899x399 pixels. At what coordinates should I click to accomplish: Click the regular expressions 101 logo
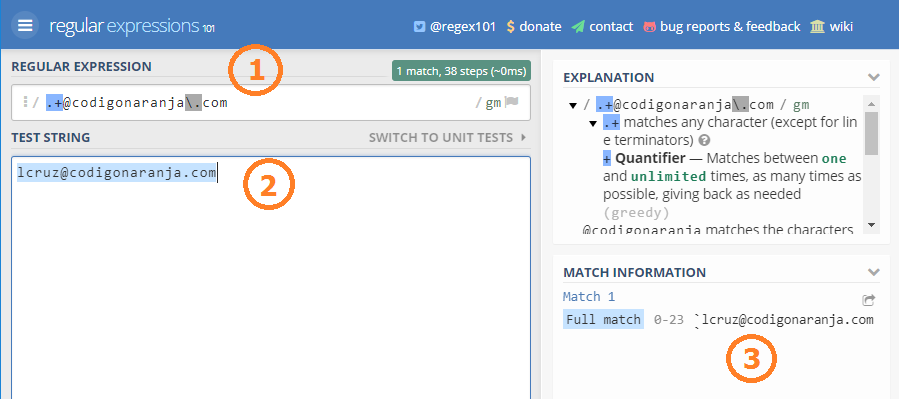point(132,26)
